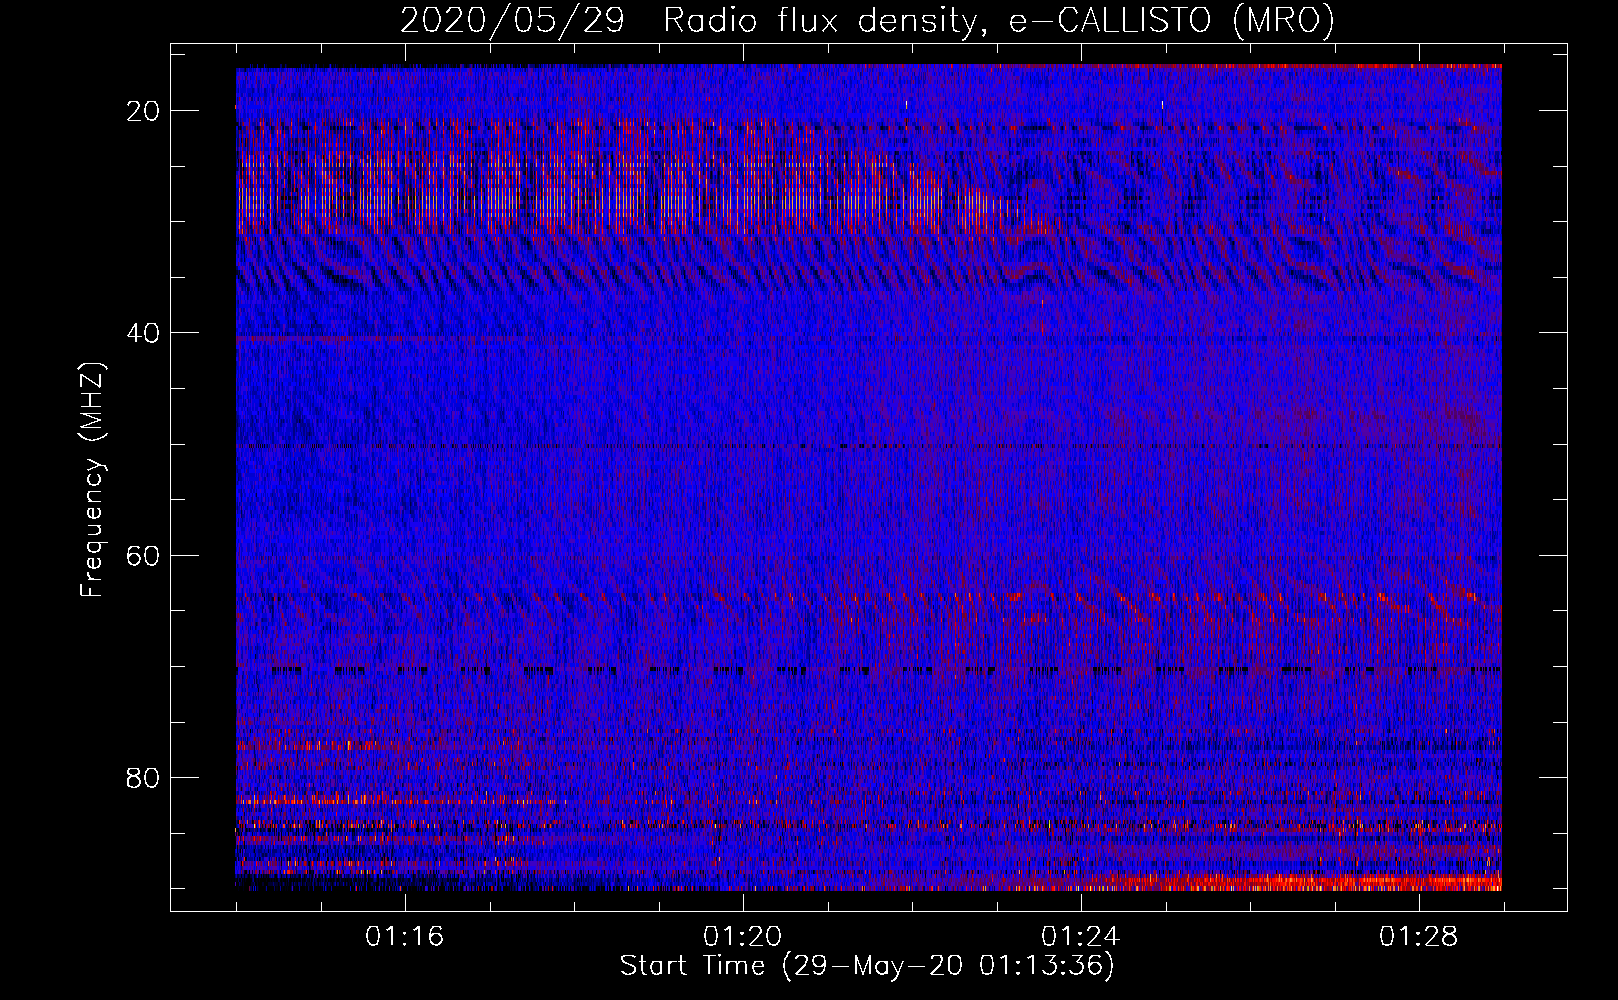Image resolution: width=1618 pixels, height=1000 pixels.
Task: Click the y-axis tick label '60'
Action: 144,555
